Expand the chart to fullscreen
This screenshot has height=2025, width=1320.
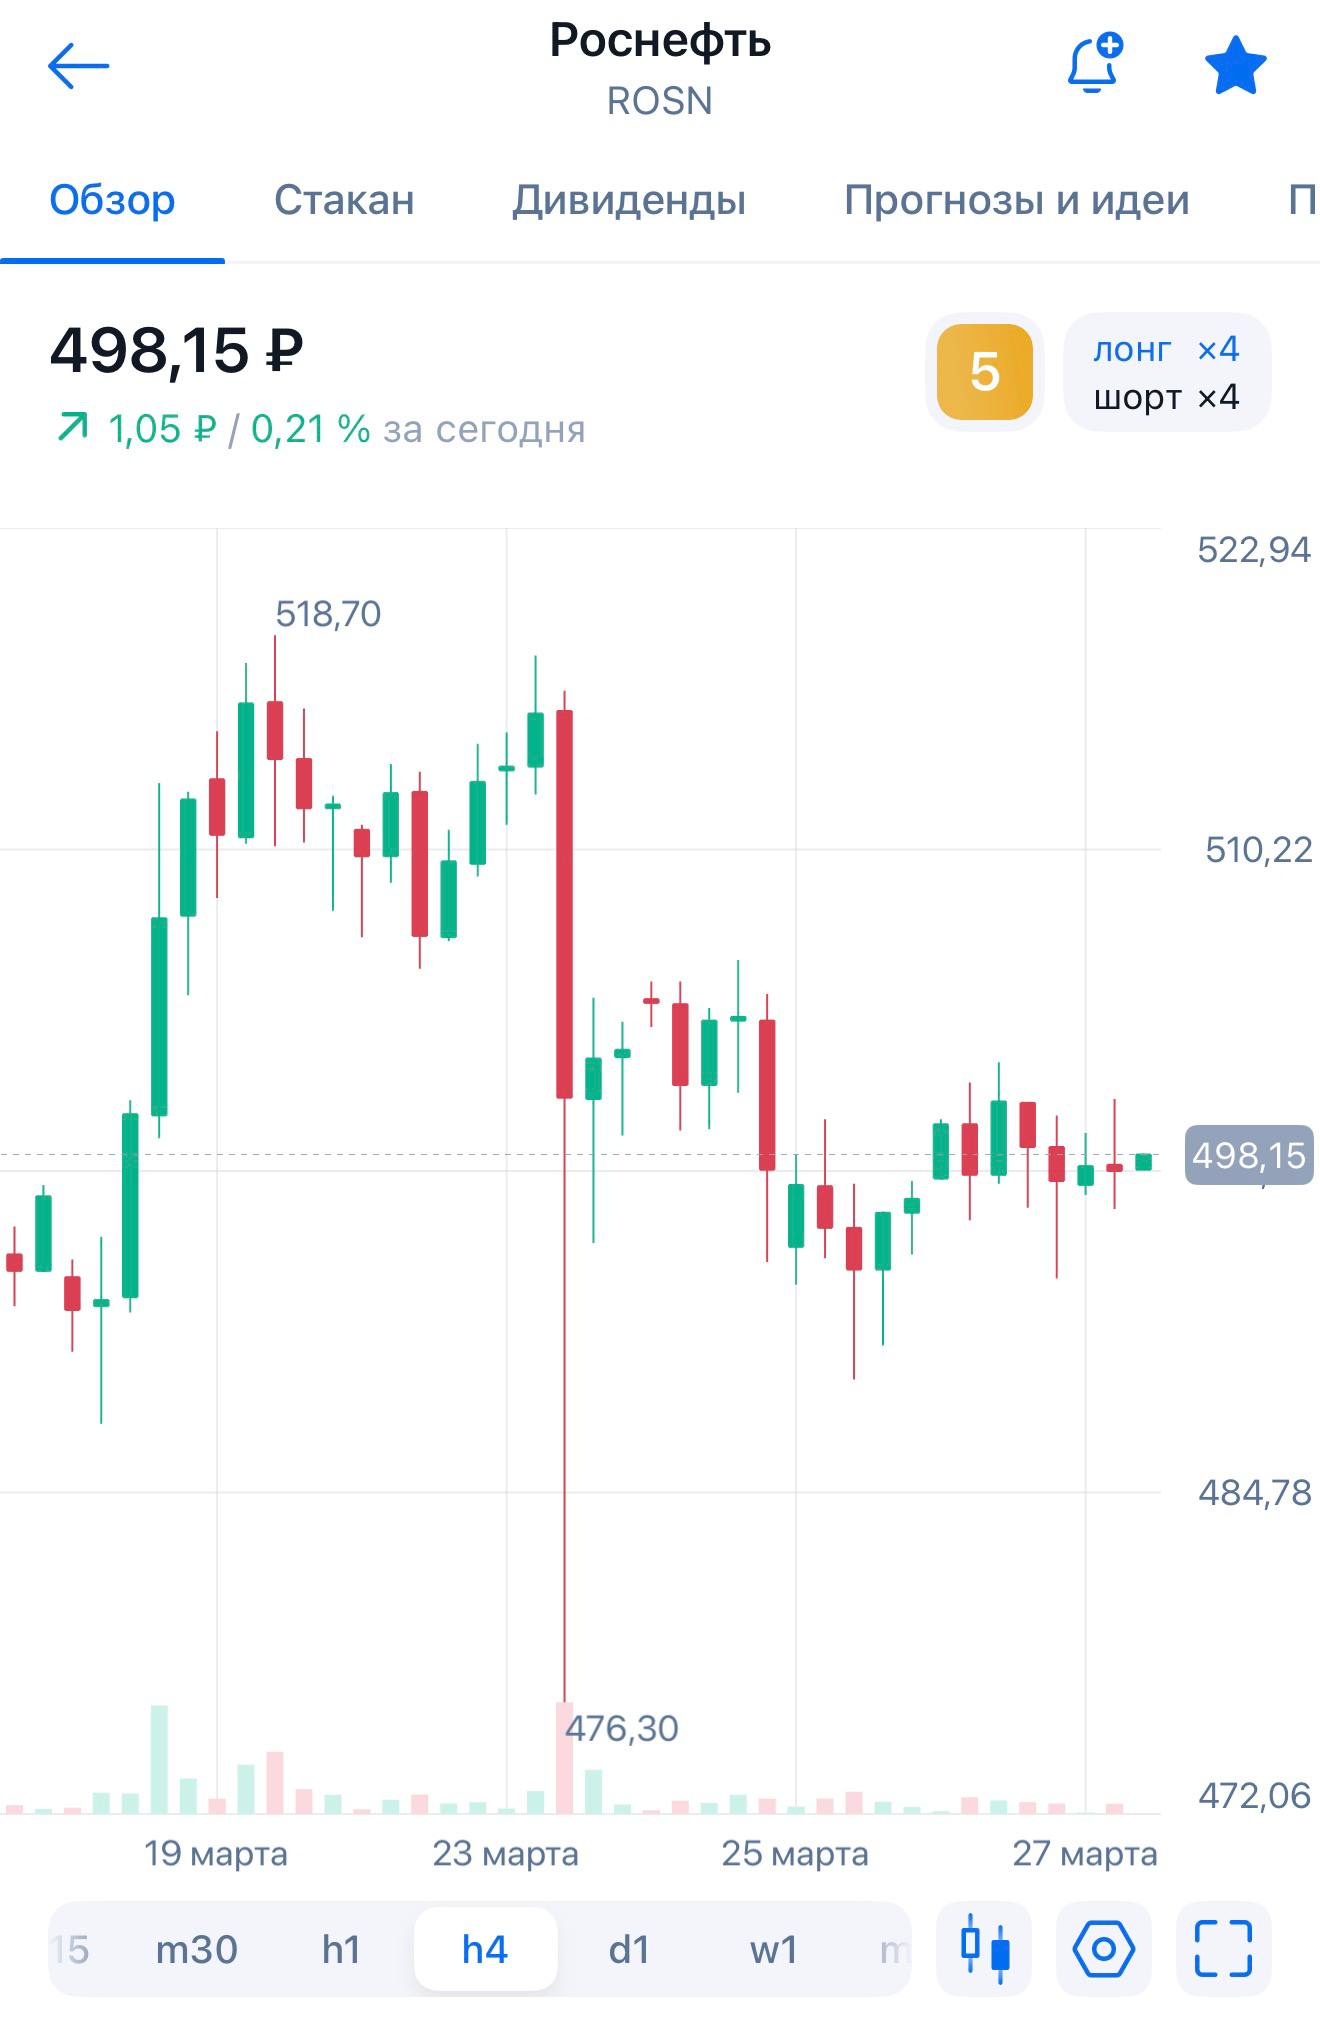[1223, 1949]
